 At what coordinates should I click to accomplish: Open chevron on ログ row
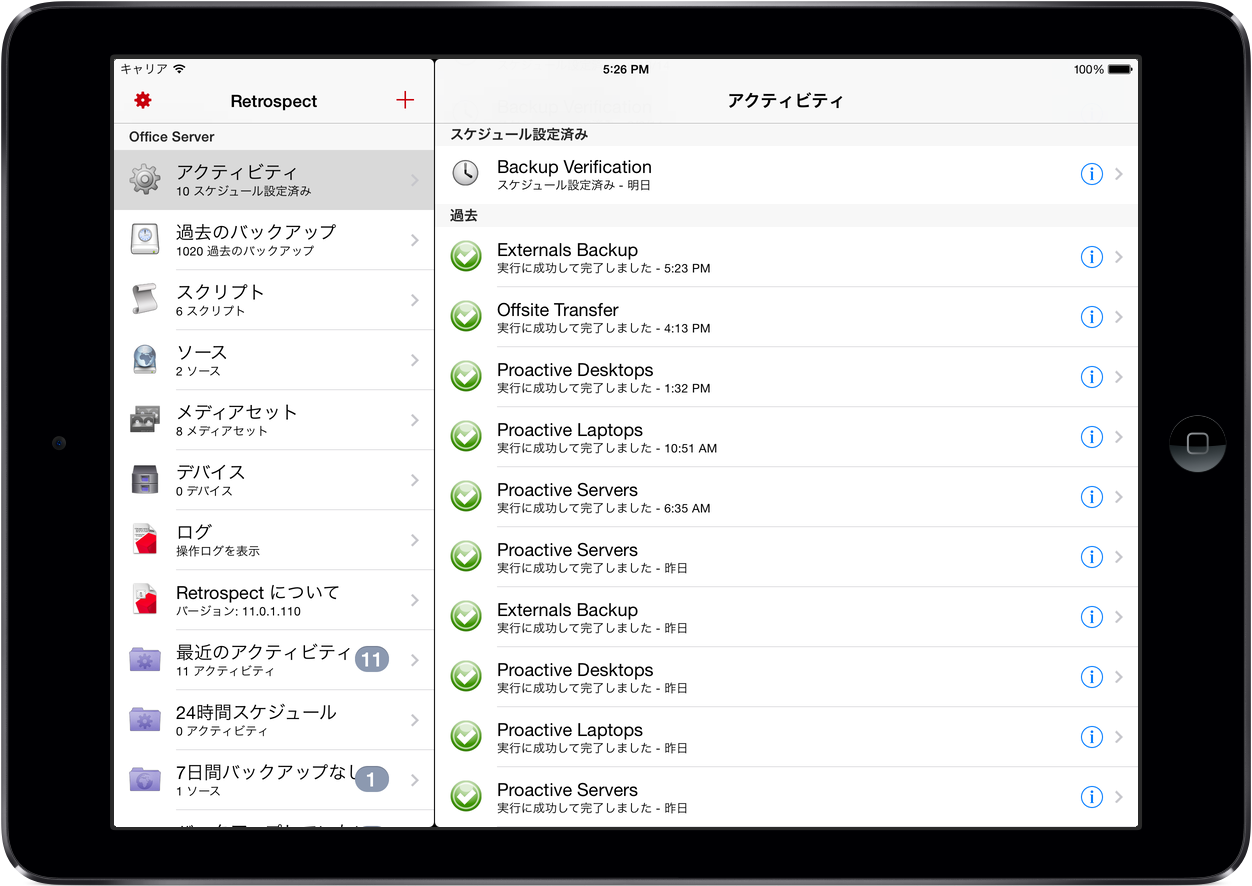[x=415, y=540]
